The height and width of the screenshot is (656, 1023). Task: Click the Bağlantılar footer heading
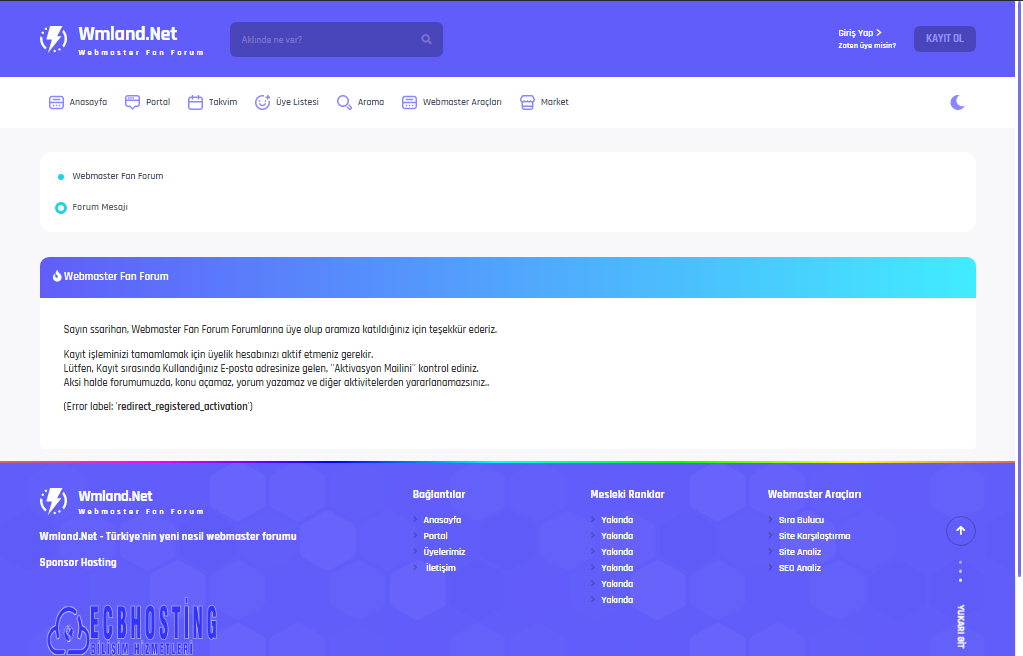click(x=438, y=494)
